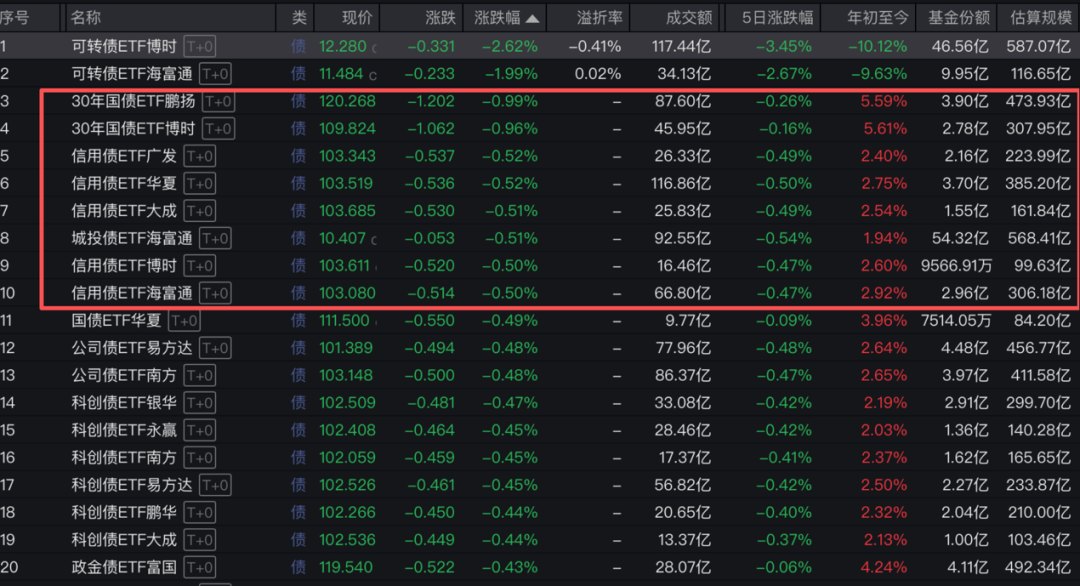Click the fund share value 9566.91万

956,266
